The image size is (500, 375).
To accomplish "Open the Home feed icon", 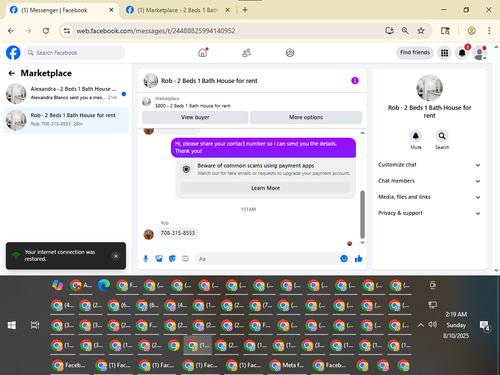I will (203, 53).
